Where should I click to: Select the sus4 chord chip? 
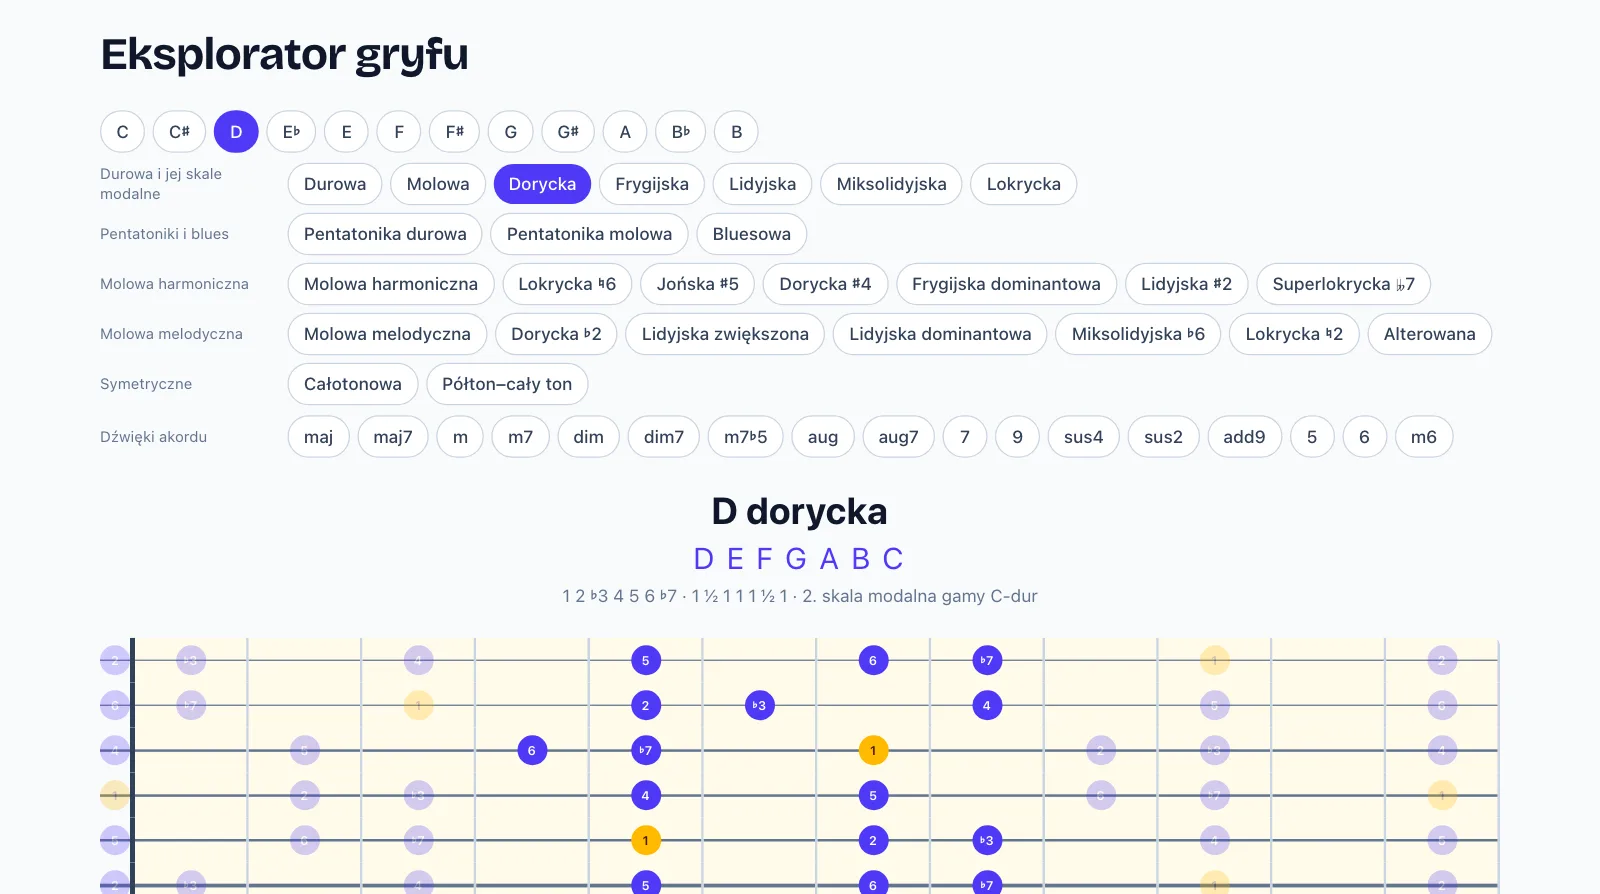coord(1083,437)
